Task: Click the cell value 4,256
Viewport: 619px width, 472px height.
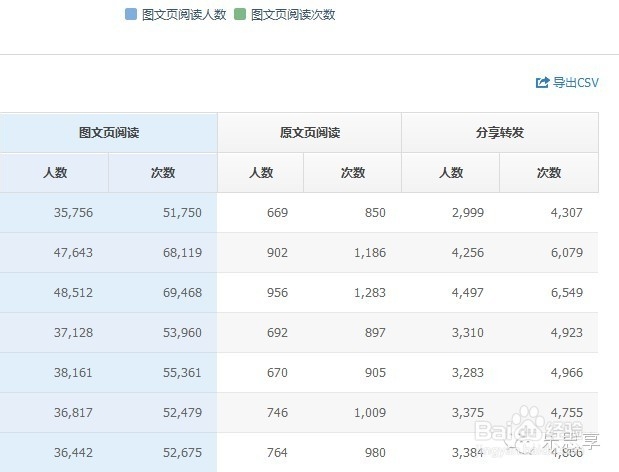Action: (468, 253)
